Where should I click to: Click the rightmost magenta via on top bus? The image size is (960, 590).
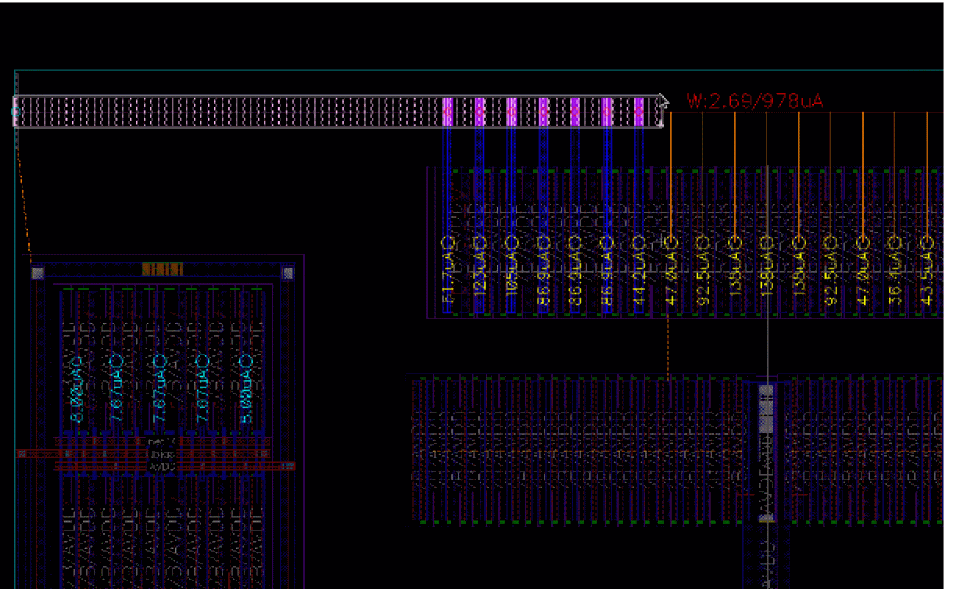[x=639, y=111]
